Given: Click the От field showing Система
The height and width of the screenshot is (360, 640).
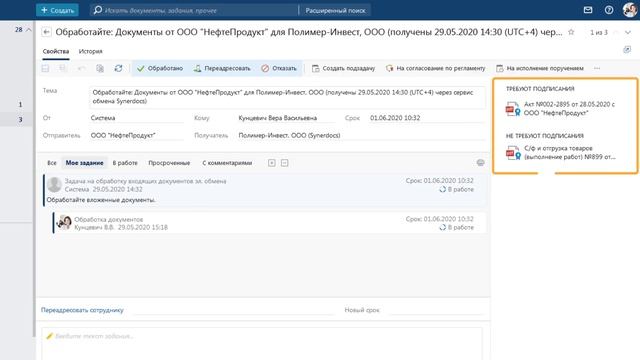Looking at the screenshot, I should pos(136,118).
